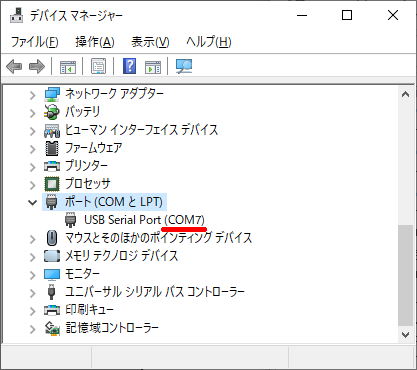417x370 pixels.
Task: Maximize the デバイス マネージャー window
Action: pos(347,15)
